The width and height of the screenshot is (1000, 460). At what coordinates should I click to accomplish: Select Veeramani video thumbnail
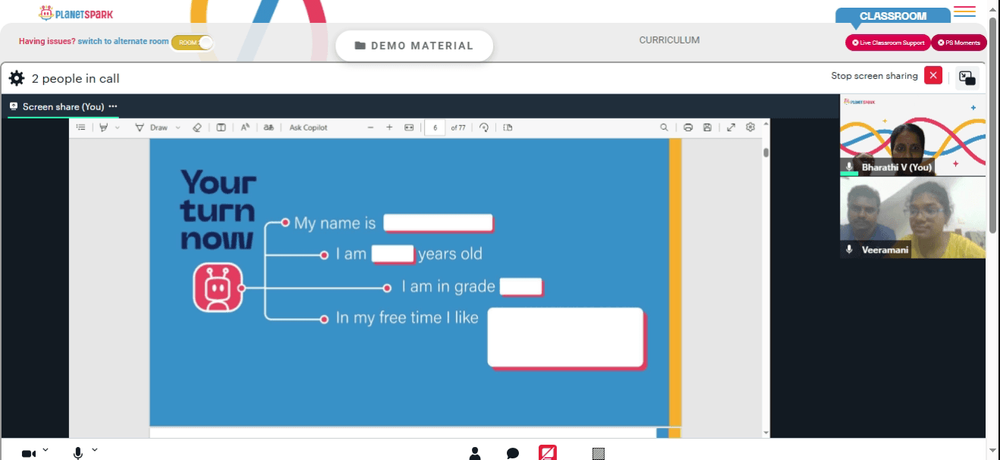click(913, 218)
